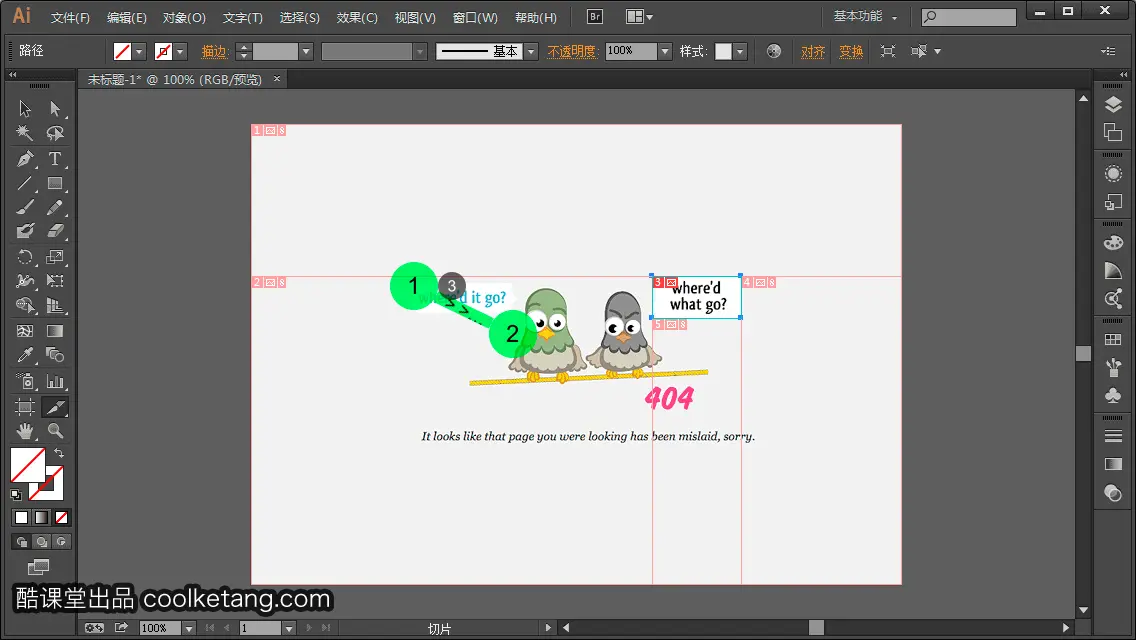Open the 文件(F) menu
1136x640 pixels.
click(x=70, y=17)
